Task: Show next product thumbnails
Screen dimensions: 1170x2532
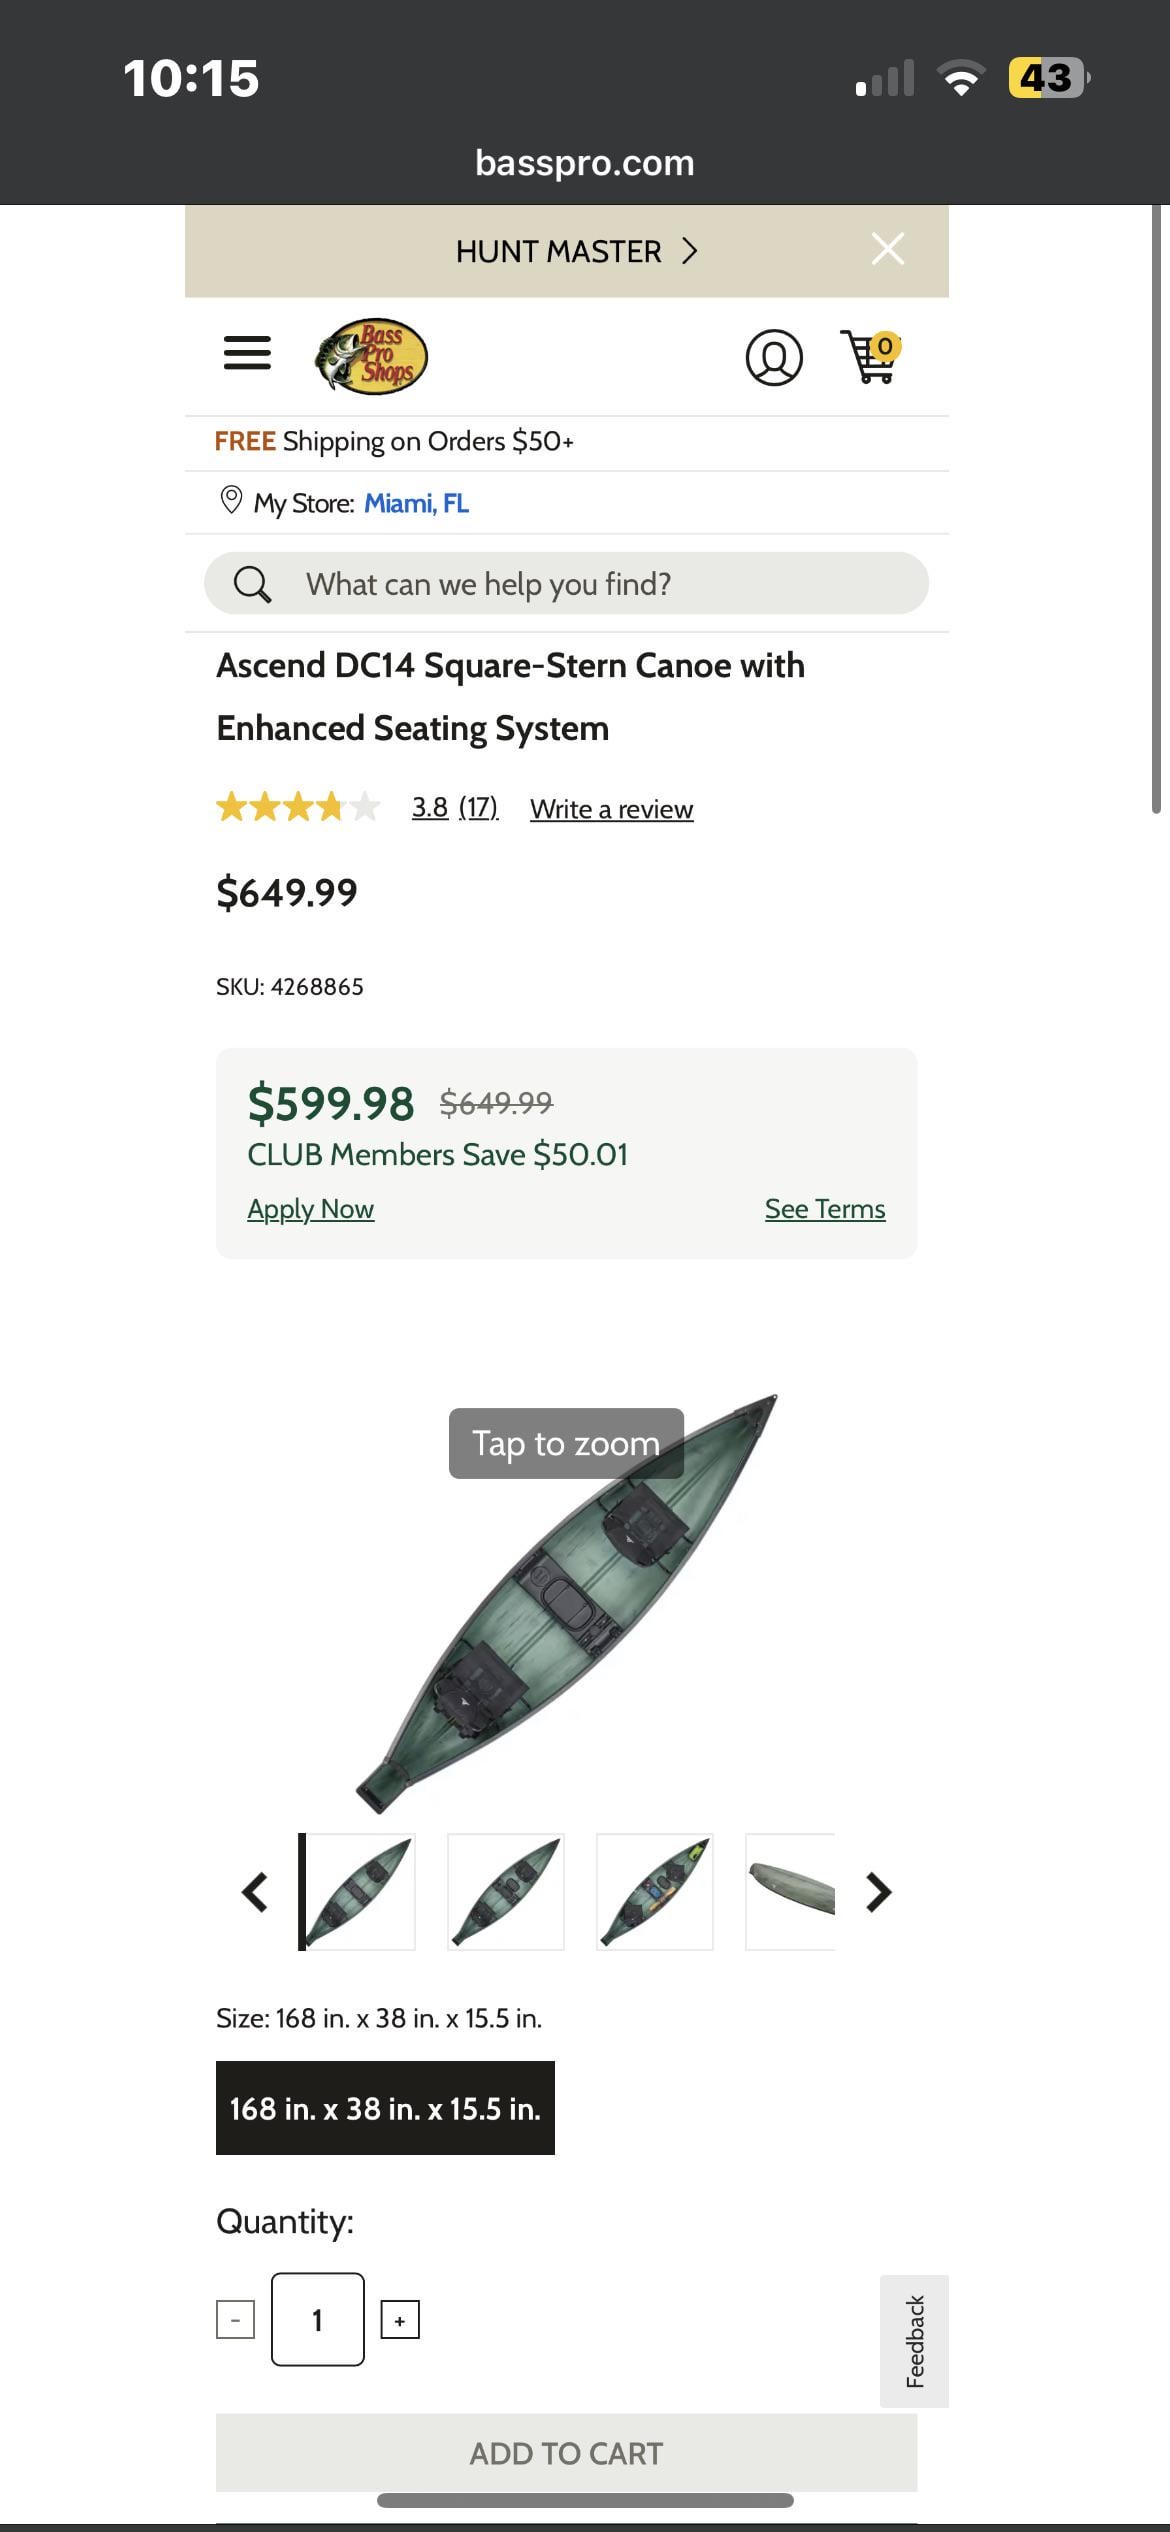Action: pyautogui.click(x=878, y=1892)
